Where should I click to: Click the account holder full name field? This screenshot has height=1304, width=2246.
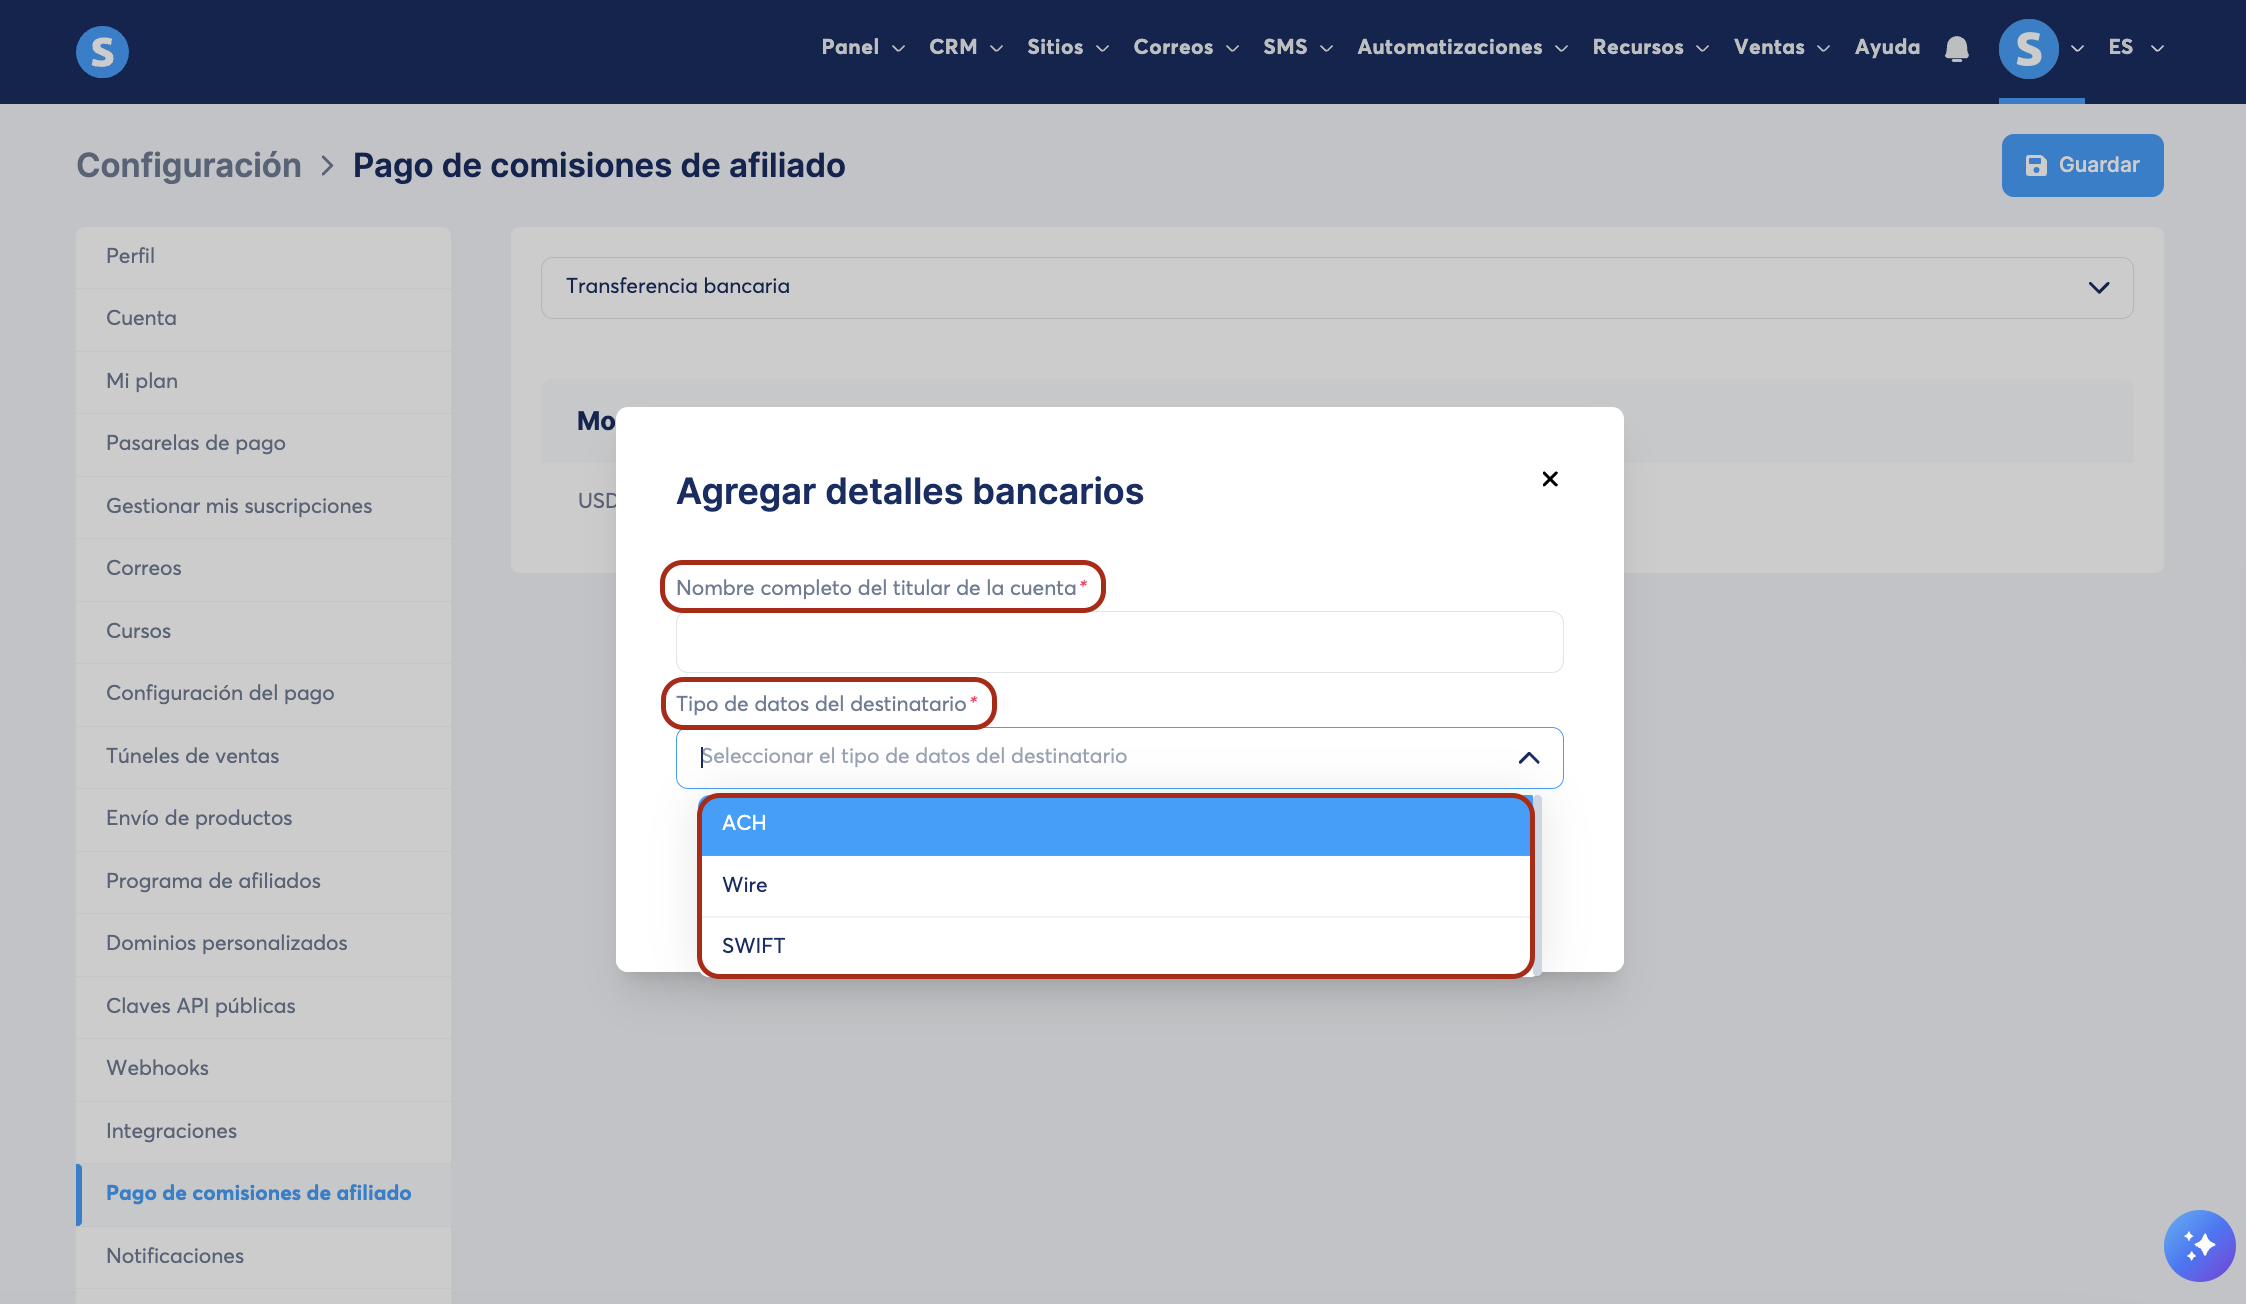[x=1119, y=642]
